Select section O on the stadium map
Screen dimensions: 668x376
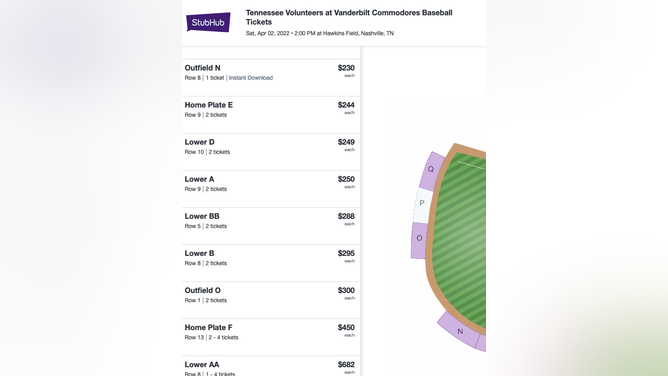419,240
